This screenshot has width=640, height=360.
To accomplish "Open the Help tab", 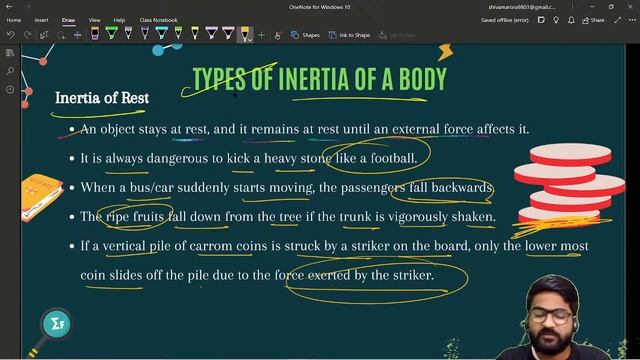I will click(119, 20).
